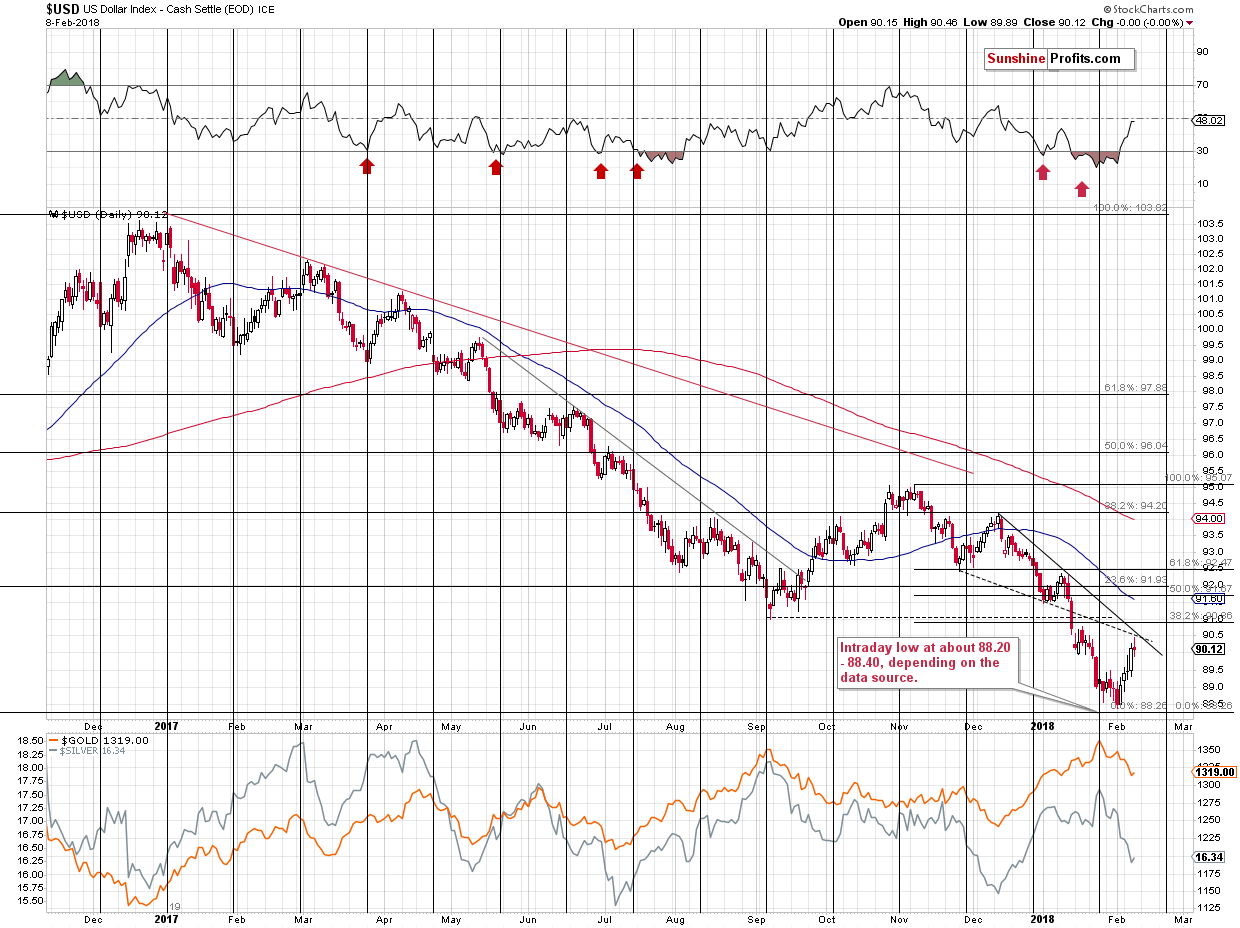The height and width of the screenshot is (928, 1240).
Task: Click the RSI scale 70 label
Action: point(1203,85)
